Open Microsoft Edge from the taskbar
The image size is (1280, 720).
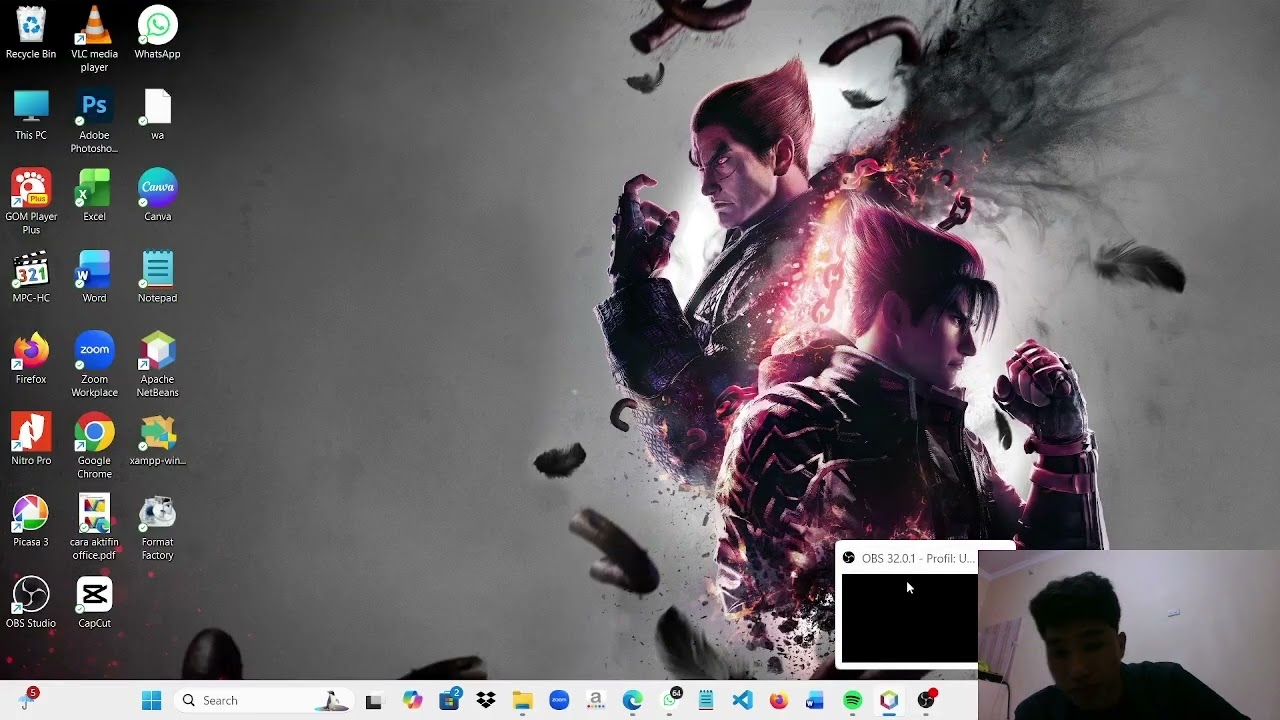pos(632,701)
